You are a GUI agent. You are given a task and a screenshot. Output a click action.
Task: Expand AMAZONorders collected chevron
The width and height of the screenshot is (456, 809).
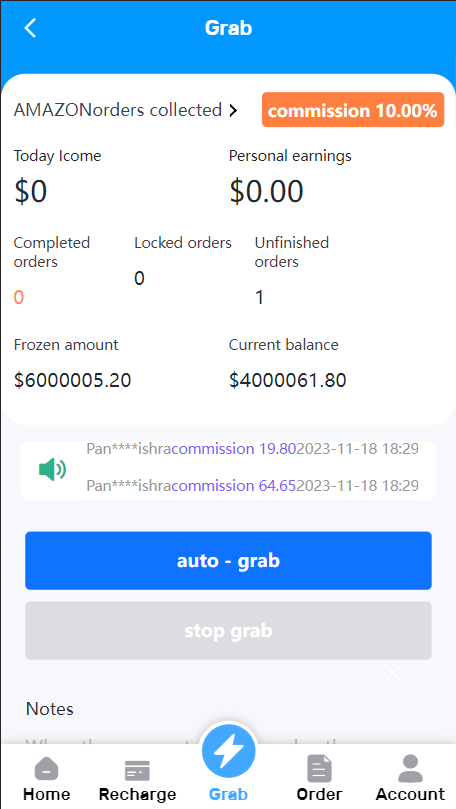(x=233, y=110)
